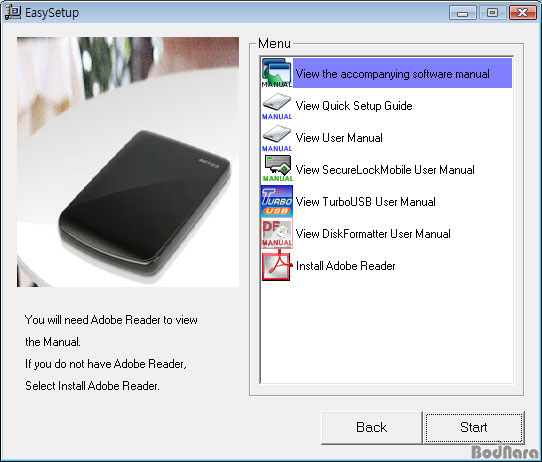This screenshot has height=462, width=542.
Task: Select Install Adobe Reader entry
Action: 346,266
